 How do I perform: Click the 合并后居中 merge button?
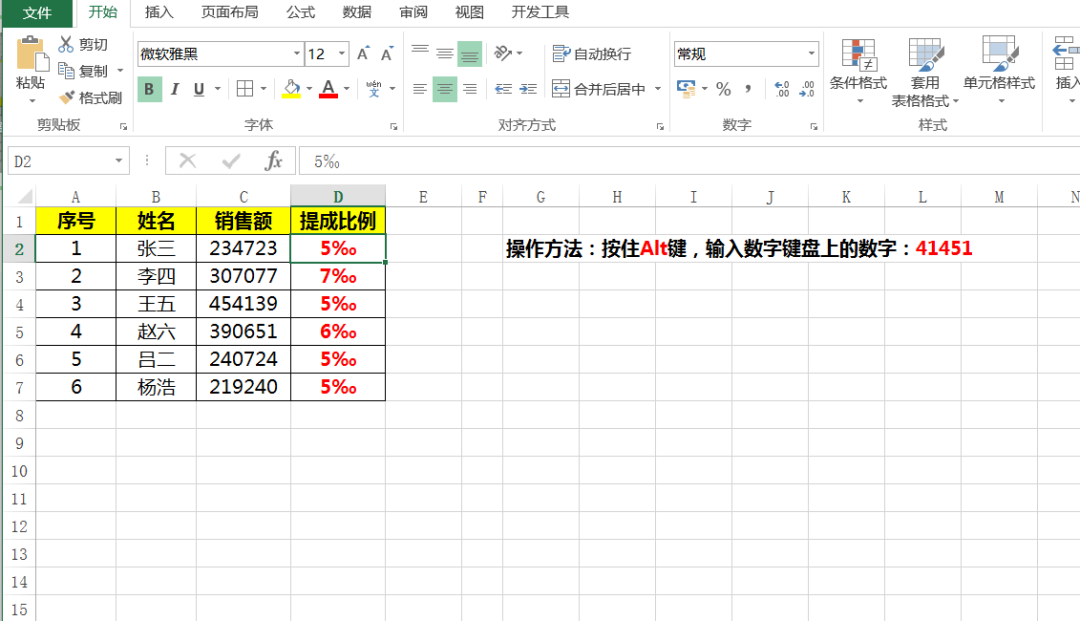pos(599,89)
